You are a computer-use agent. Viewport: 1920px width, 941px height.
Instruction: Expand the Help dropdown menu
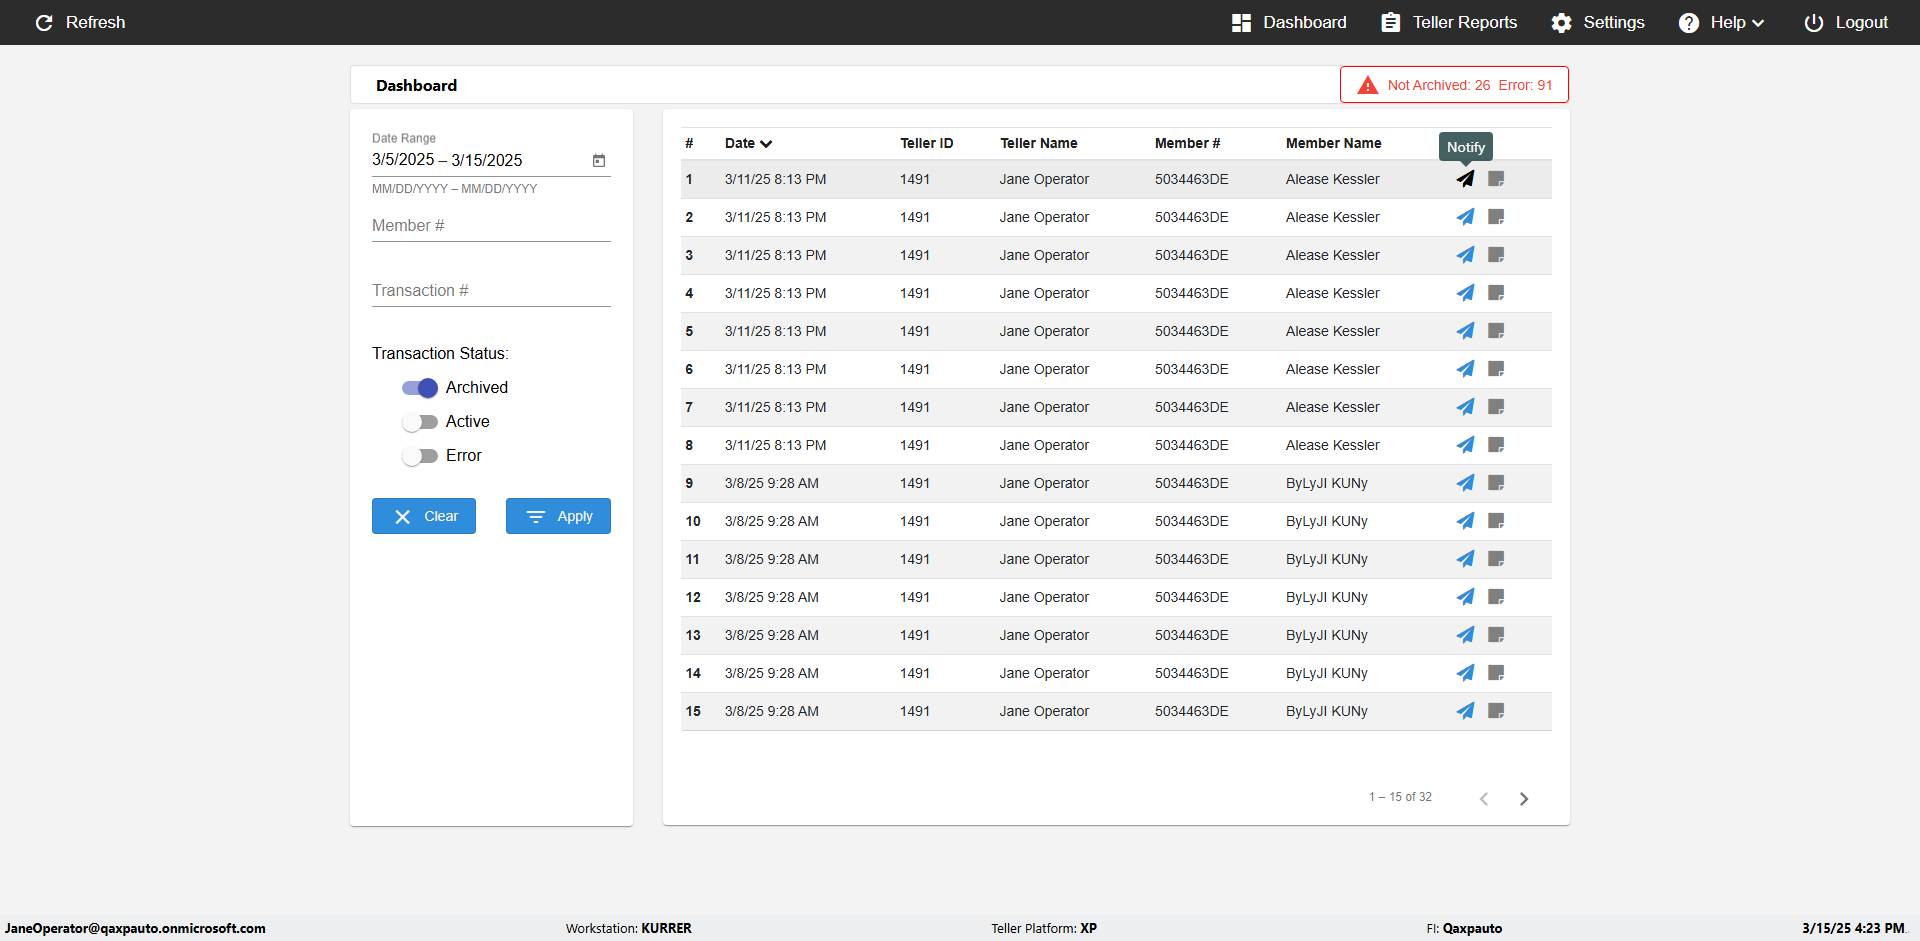[x=1722, y=22]
